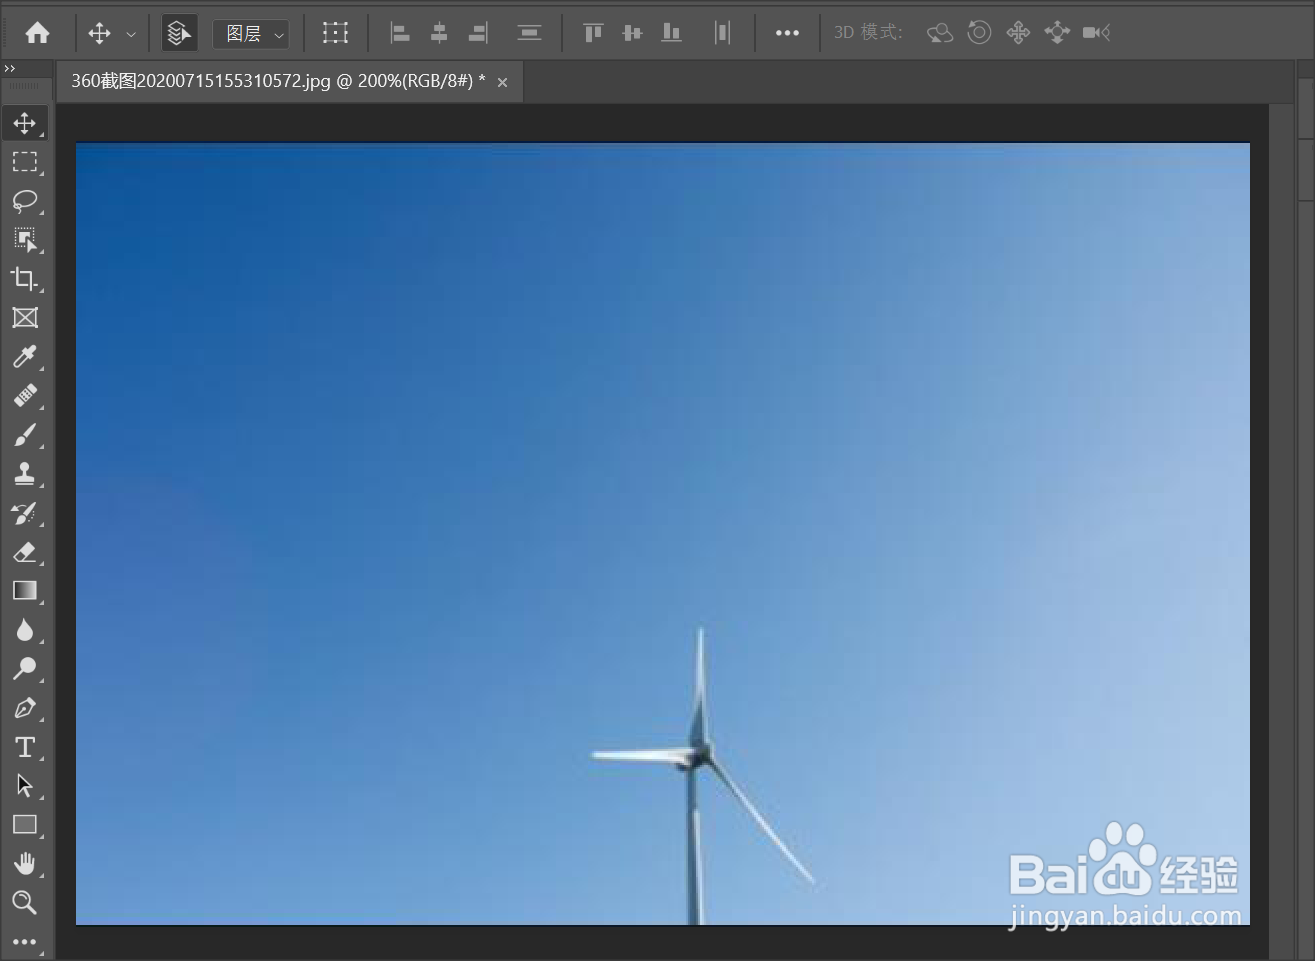Toggle the Auto-Select layers icon
Screen dimensions: 1315x961
click(179, 33)
